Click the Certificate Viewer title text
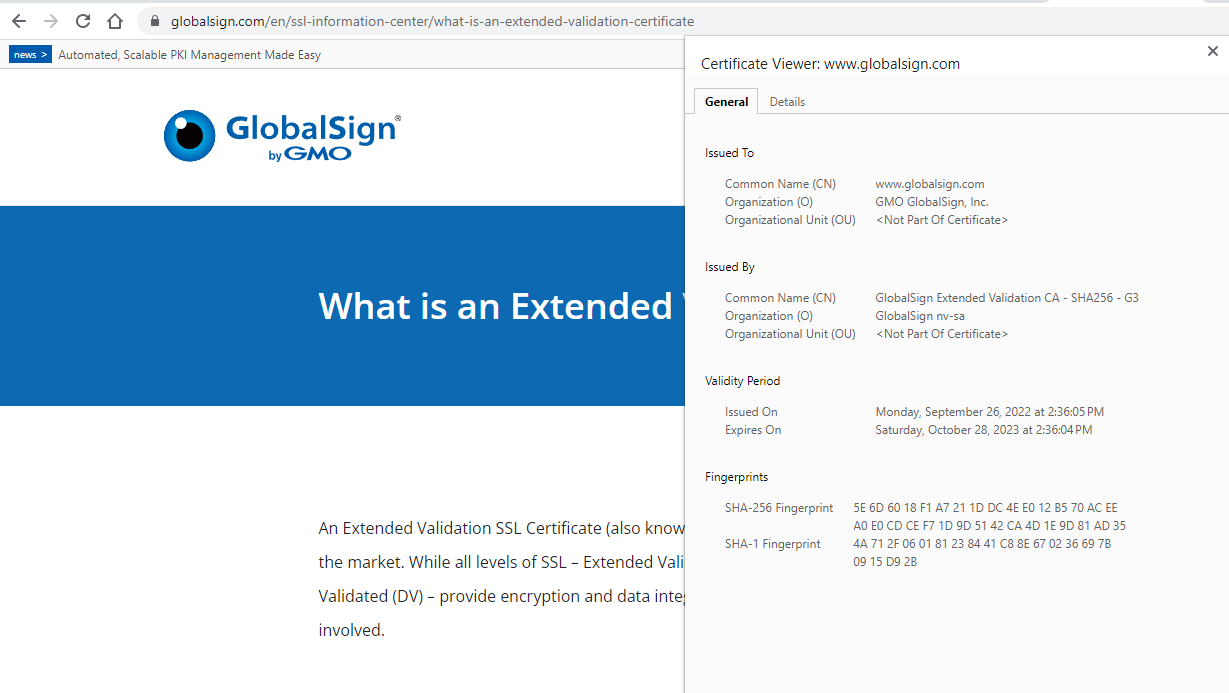Viewport: 1229px width, 693px height. 830,64
